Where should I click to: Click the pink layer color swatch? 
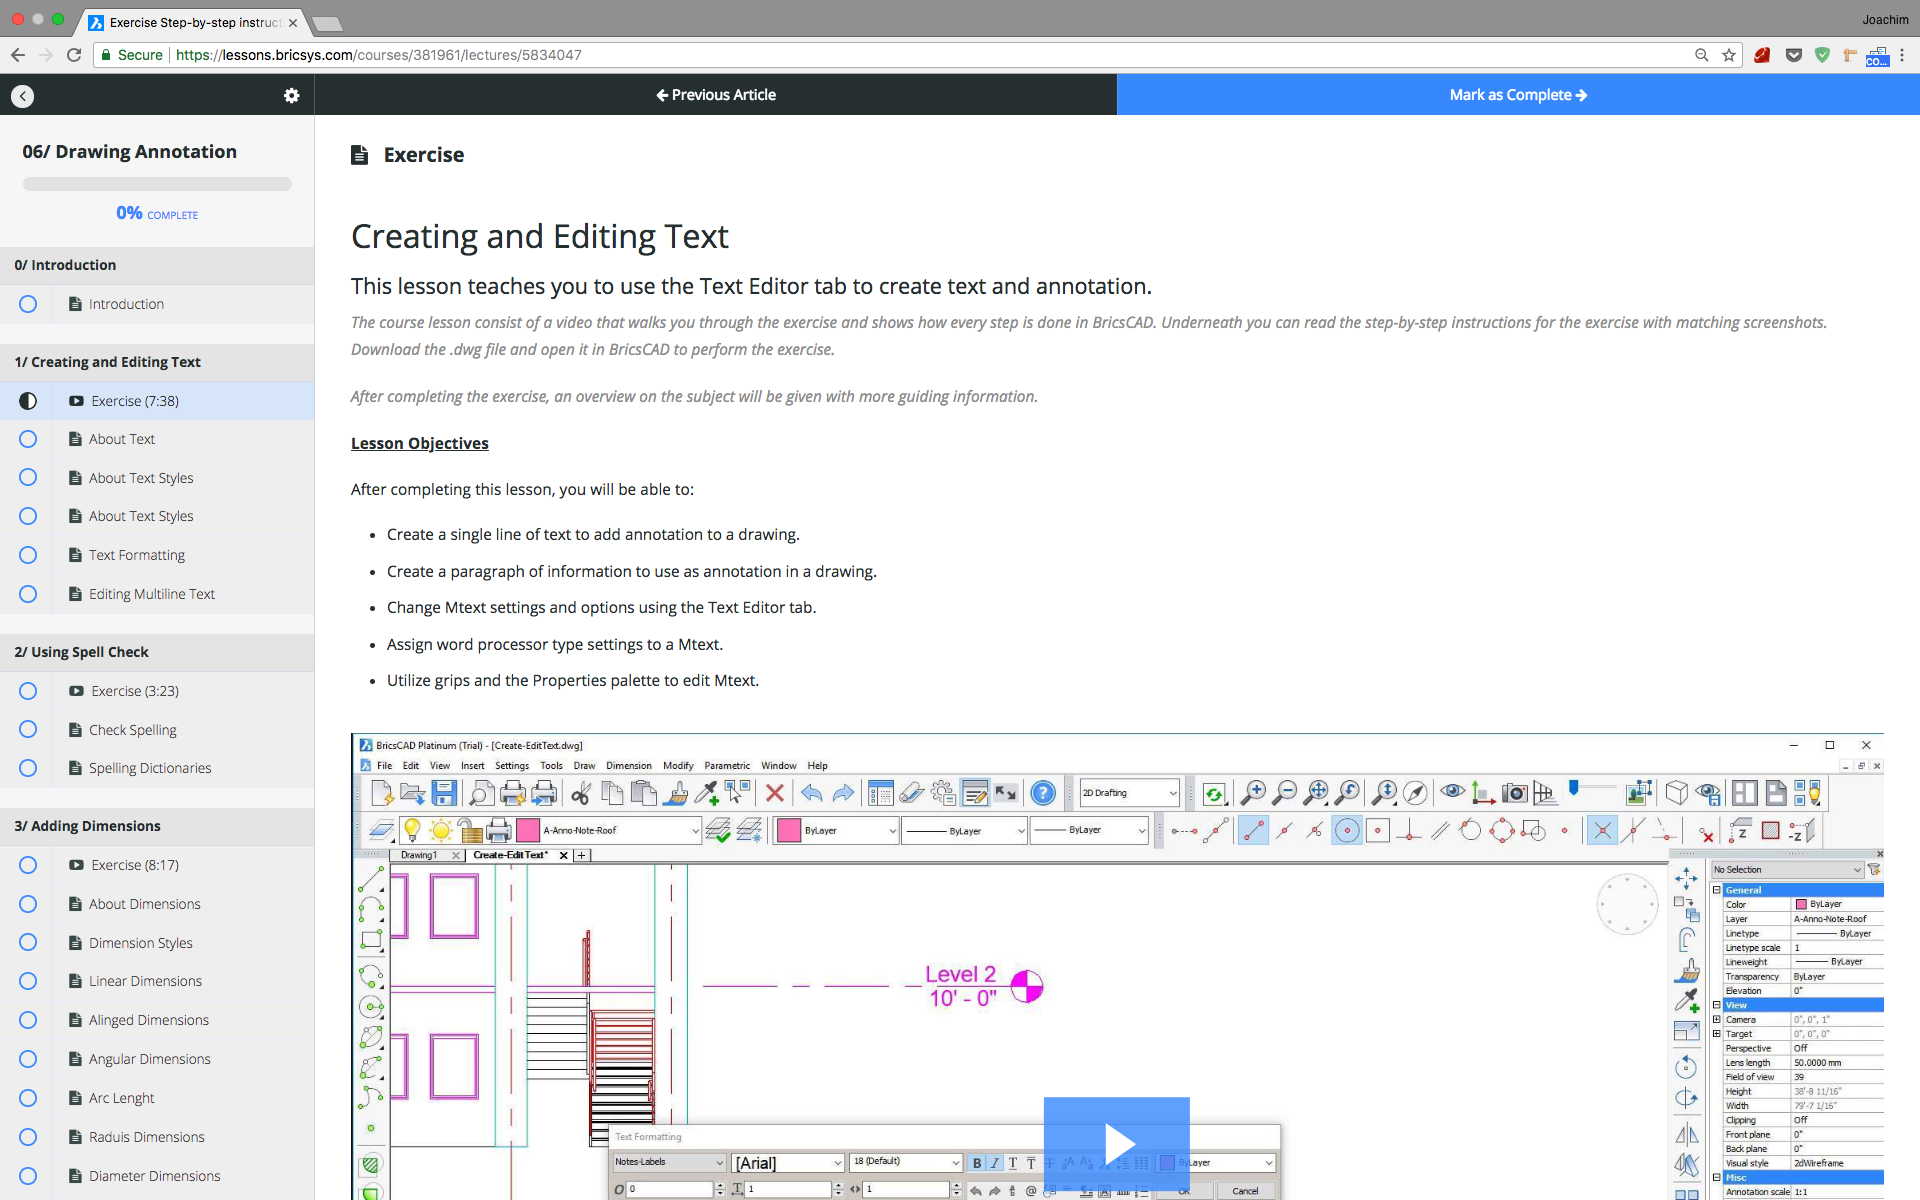pos(528,830)
